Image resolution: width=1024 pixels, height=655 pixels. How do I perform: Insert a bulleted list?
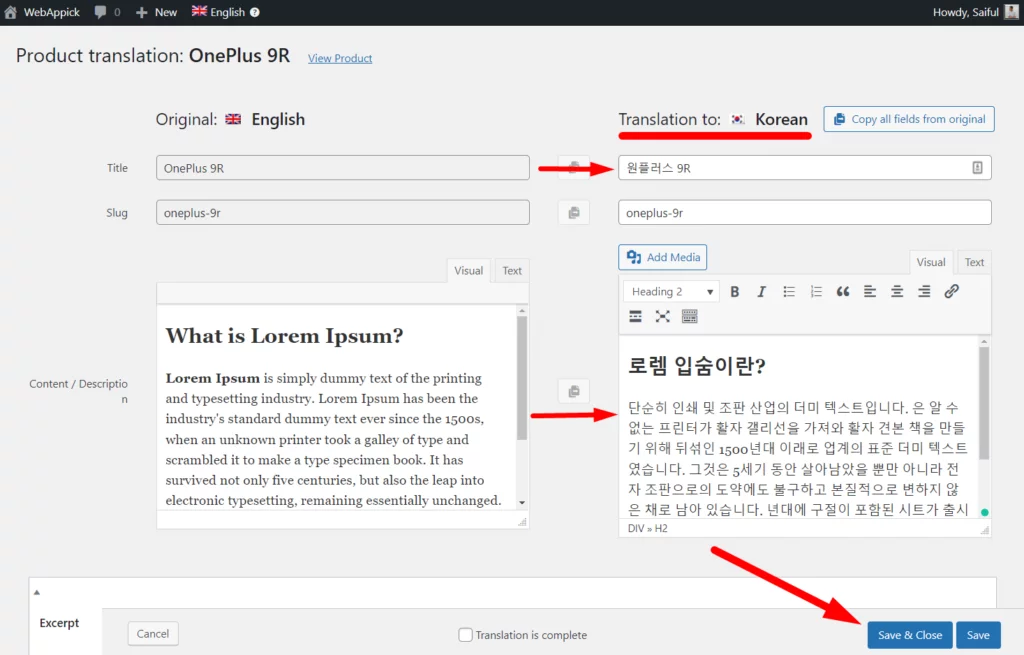(x=789, y=291)
